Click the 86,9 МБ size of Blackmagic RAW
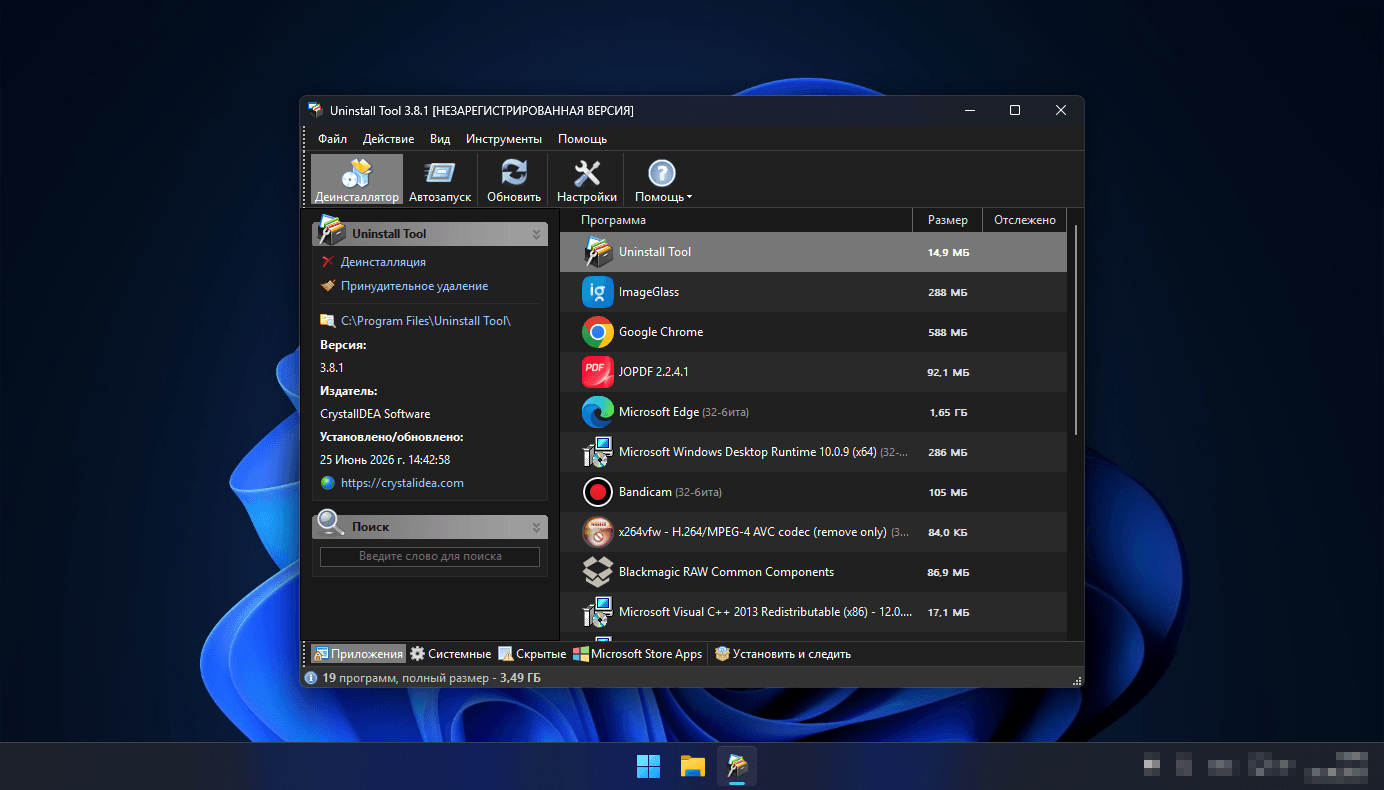1384x790 pixels. (x=948, y=572)
